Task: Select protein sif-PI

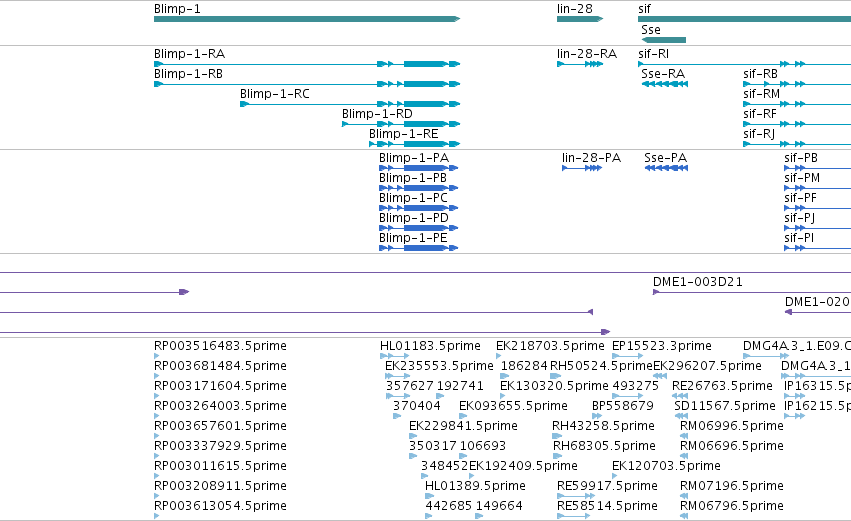Action: [x=817, y=248]
